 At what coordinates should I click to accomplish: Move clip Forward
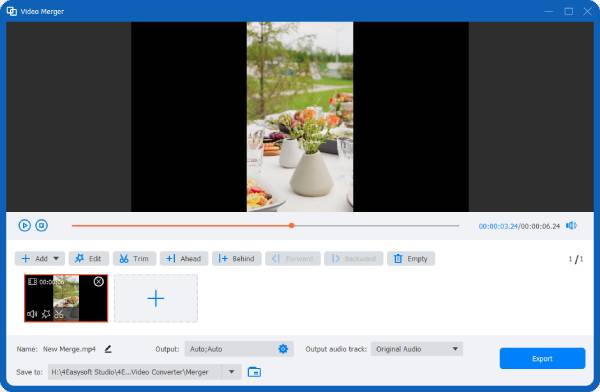293,258
